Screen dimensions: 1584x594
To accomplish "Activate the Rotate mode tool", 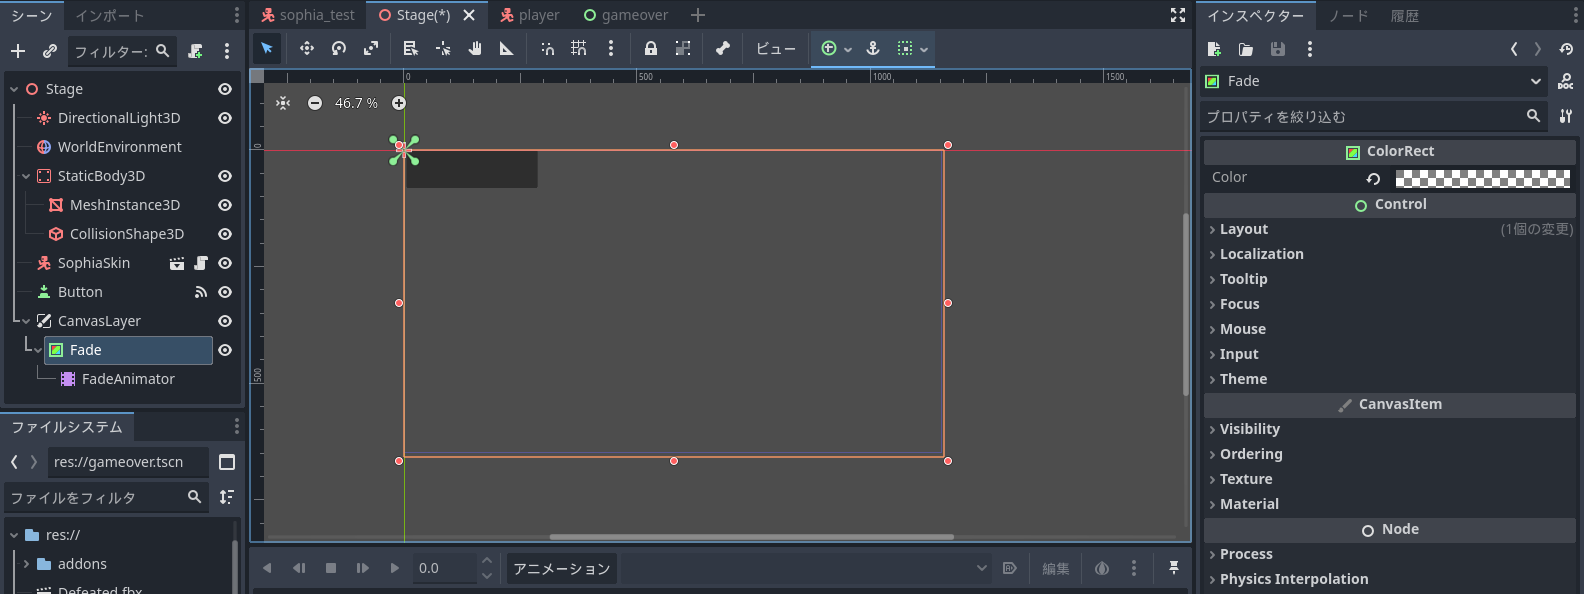I will (x=339, y=48).
